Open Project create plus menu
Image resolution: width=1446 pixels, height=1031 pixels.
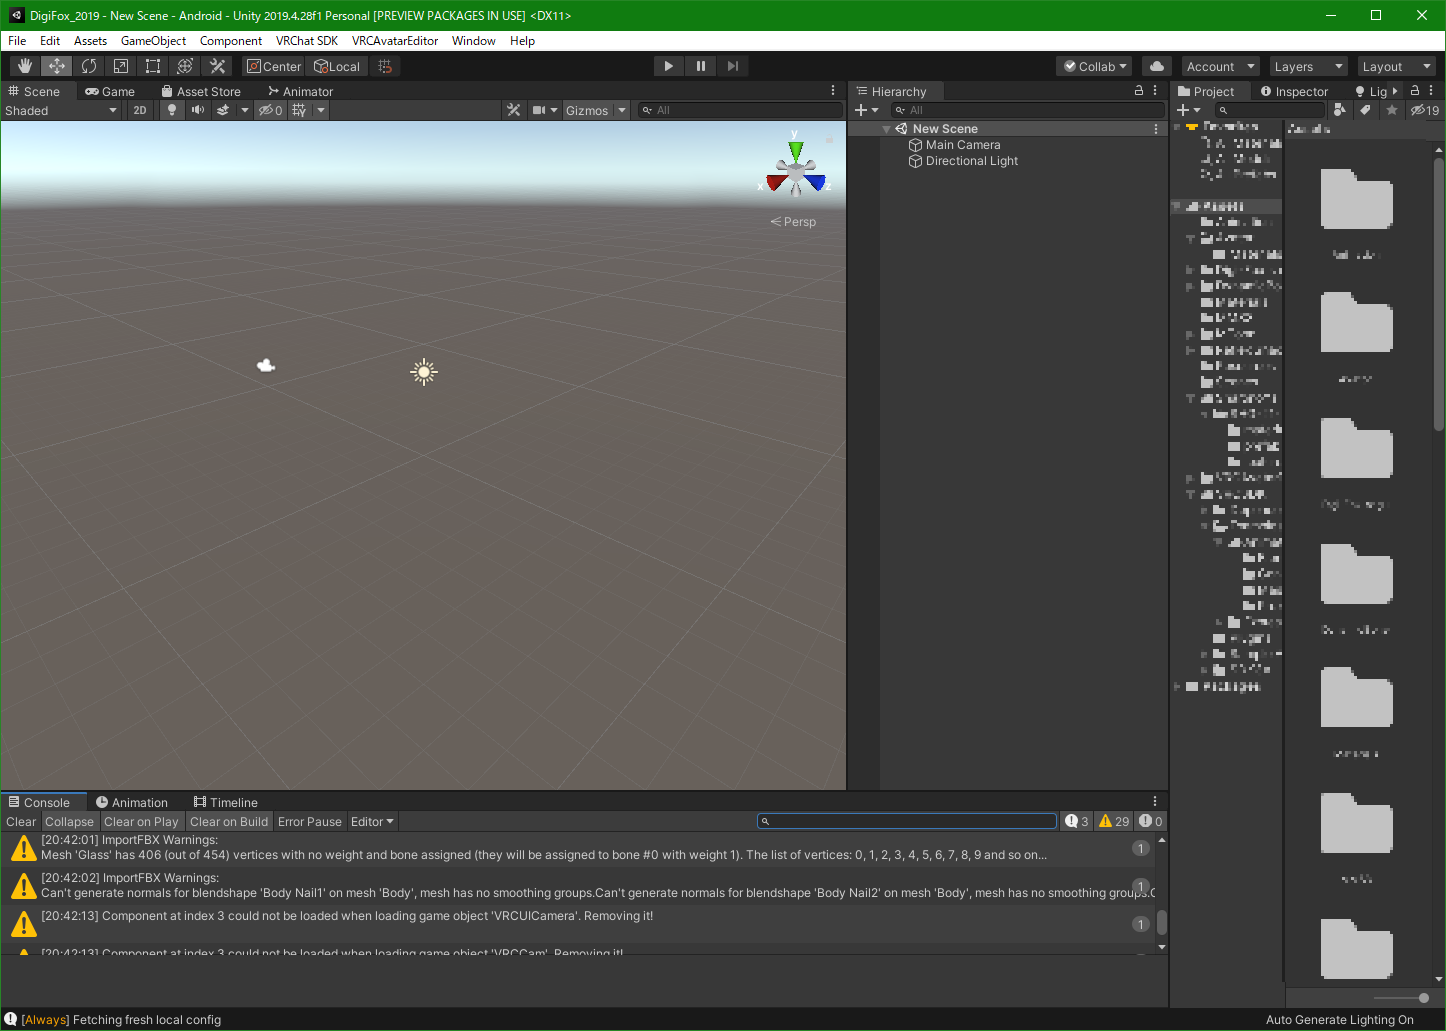click(1188, 110)
